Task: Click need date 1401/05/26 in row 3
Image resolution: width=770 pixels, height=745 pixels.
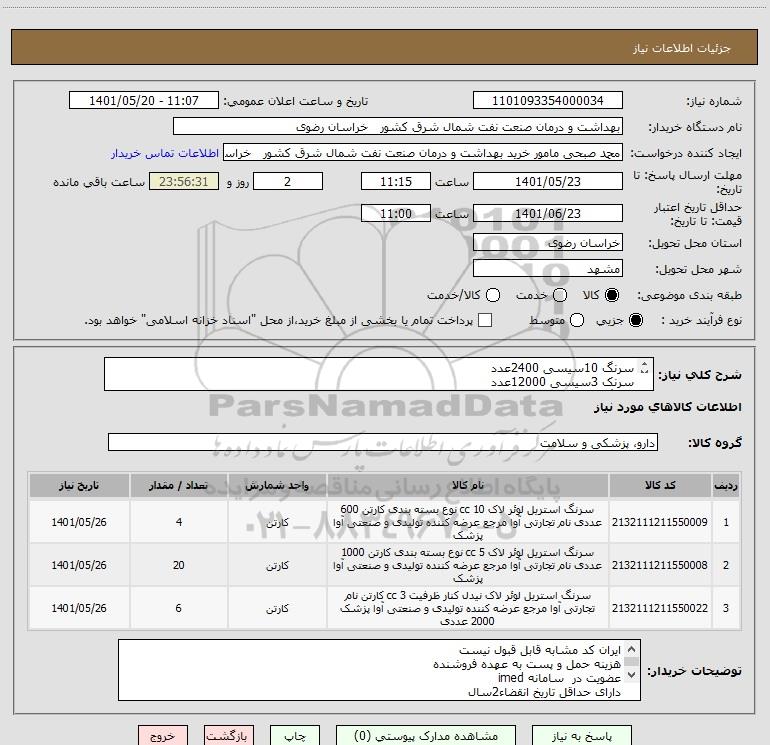Action: coord(79,608)
